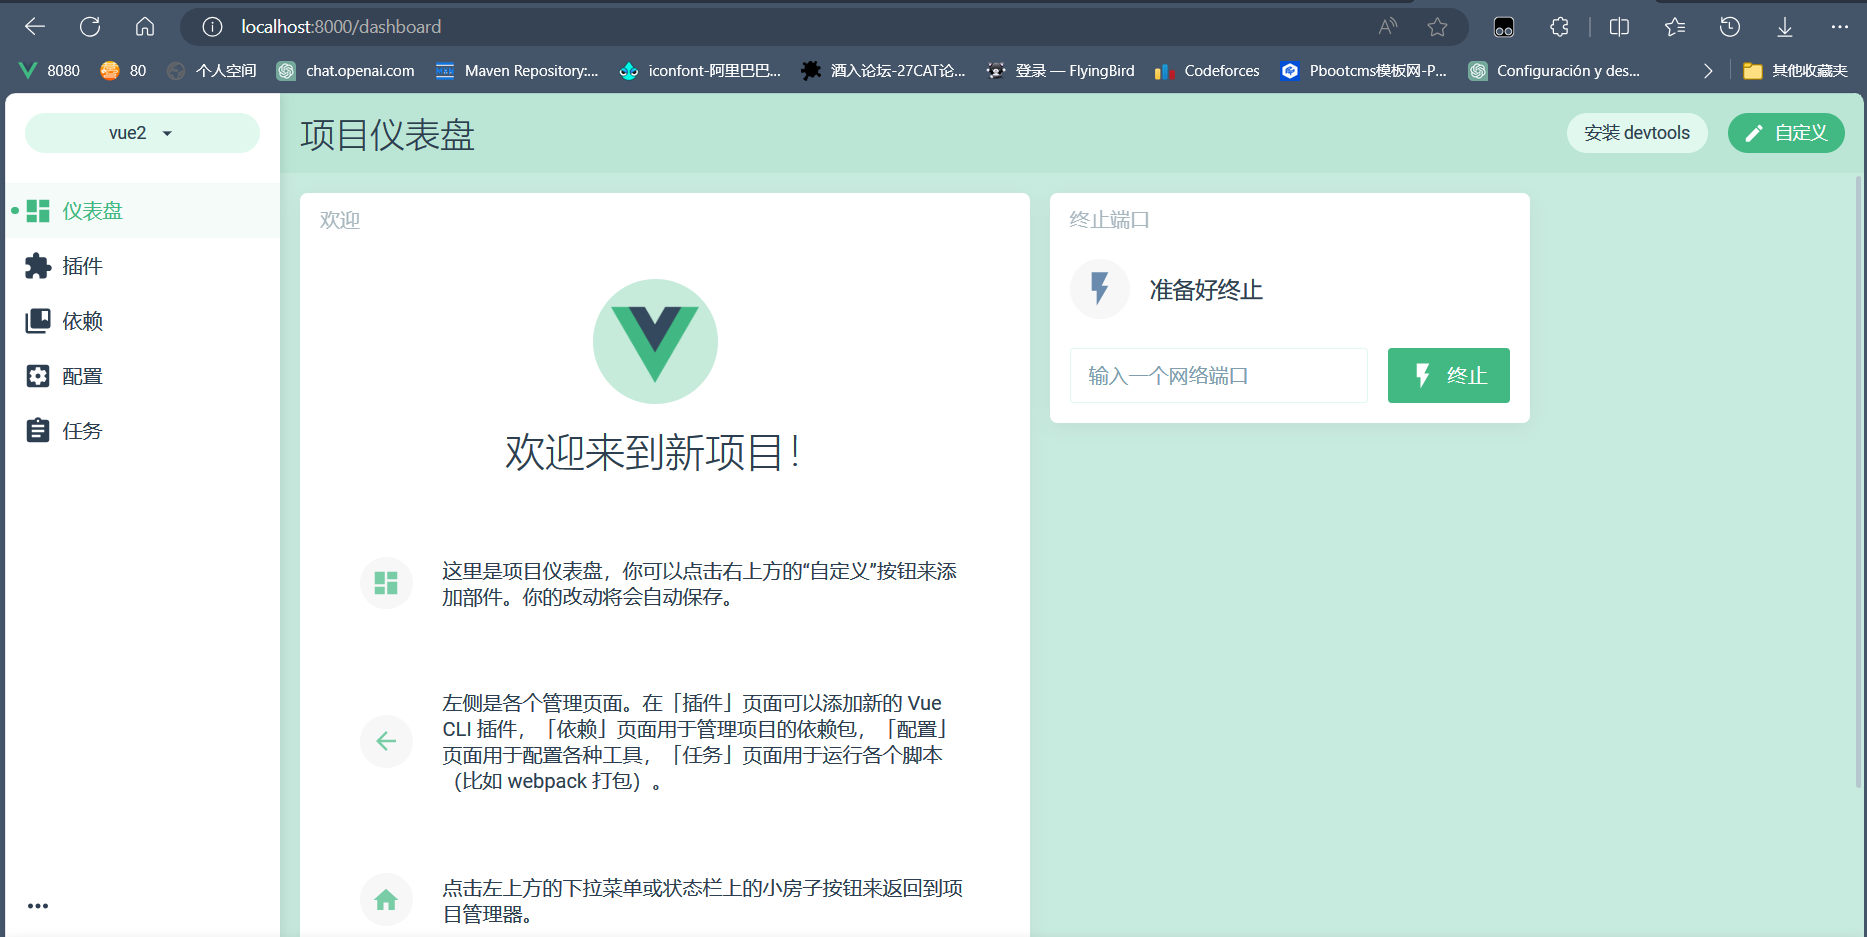Open the browser extensions puzzle icon
Screen dimensions: 1867x937
(1559, 27)
